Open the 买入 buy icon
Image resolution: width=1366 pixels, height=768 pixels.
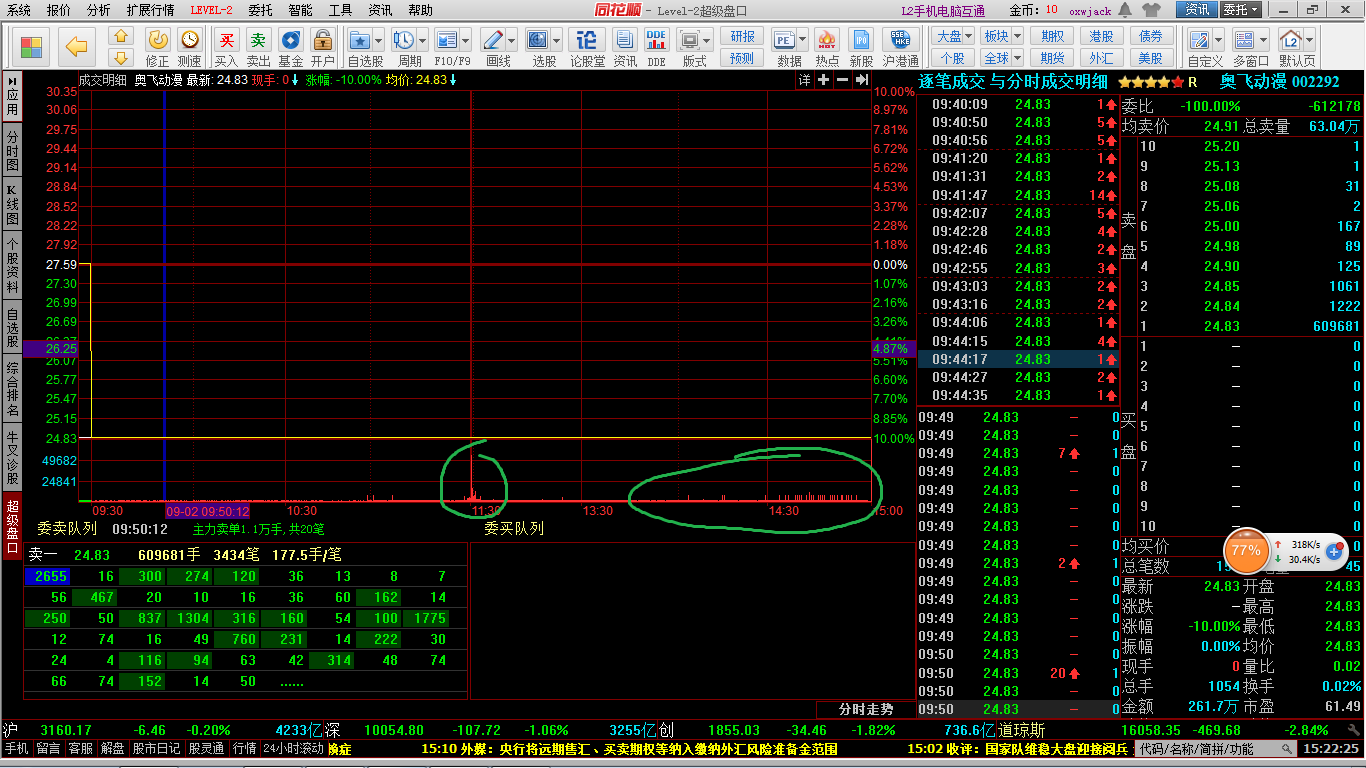click(x=227, y=39)
